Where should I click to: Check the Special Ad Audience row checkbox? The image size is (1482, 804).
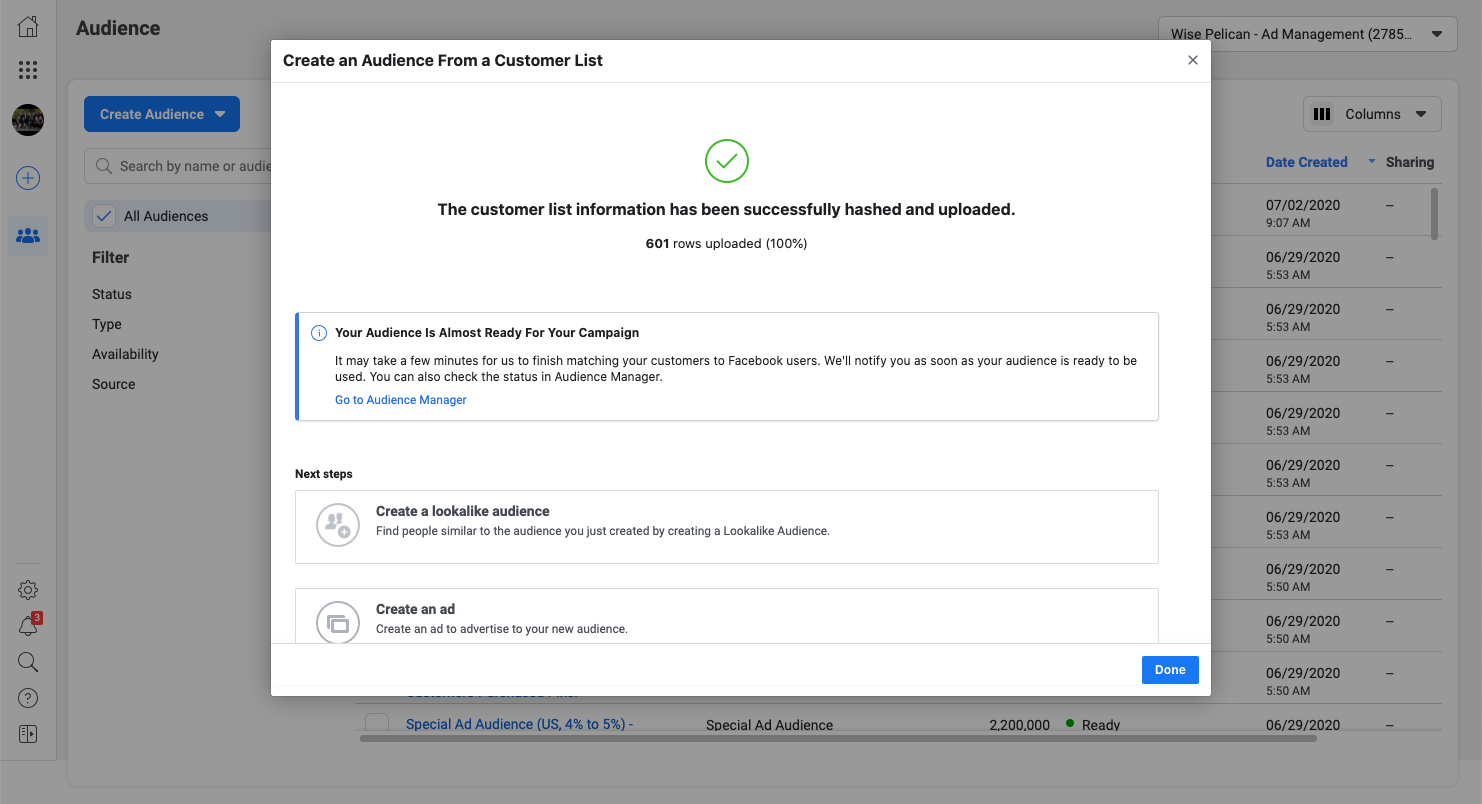pyautogui.click(x=377, y=723)
